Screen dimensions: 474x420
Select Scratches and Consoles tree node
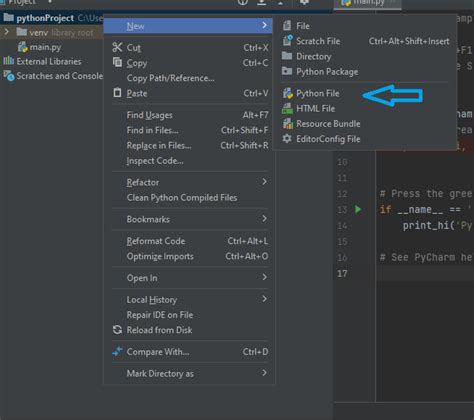60,76
